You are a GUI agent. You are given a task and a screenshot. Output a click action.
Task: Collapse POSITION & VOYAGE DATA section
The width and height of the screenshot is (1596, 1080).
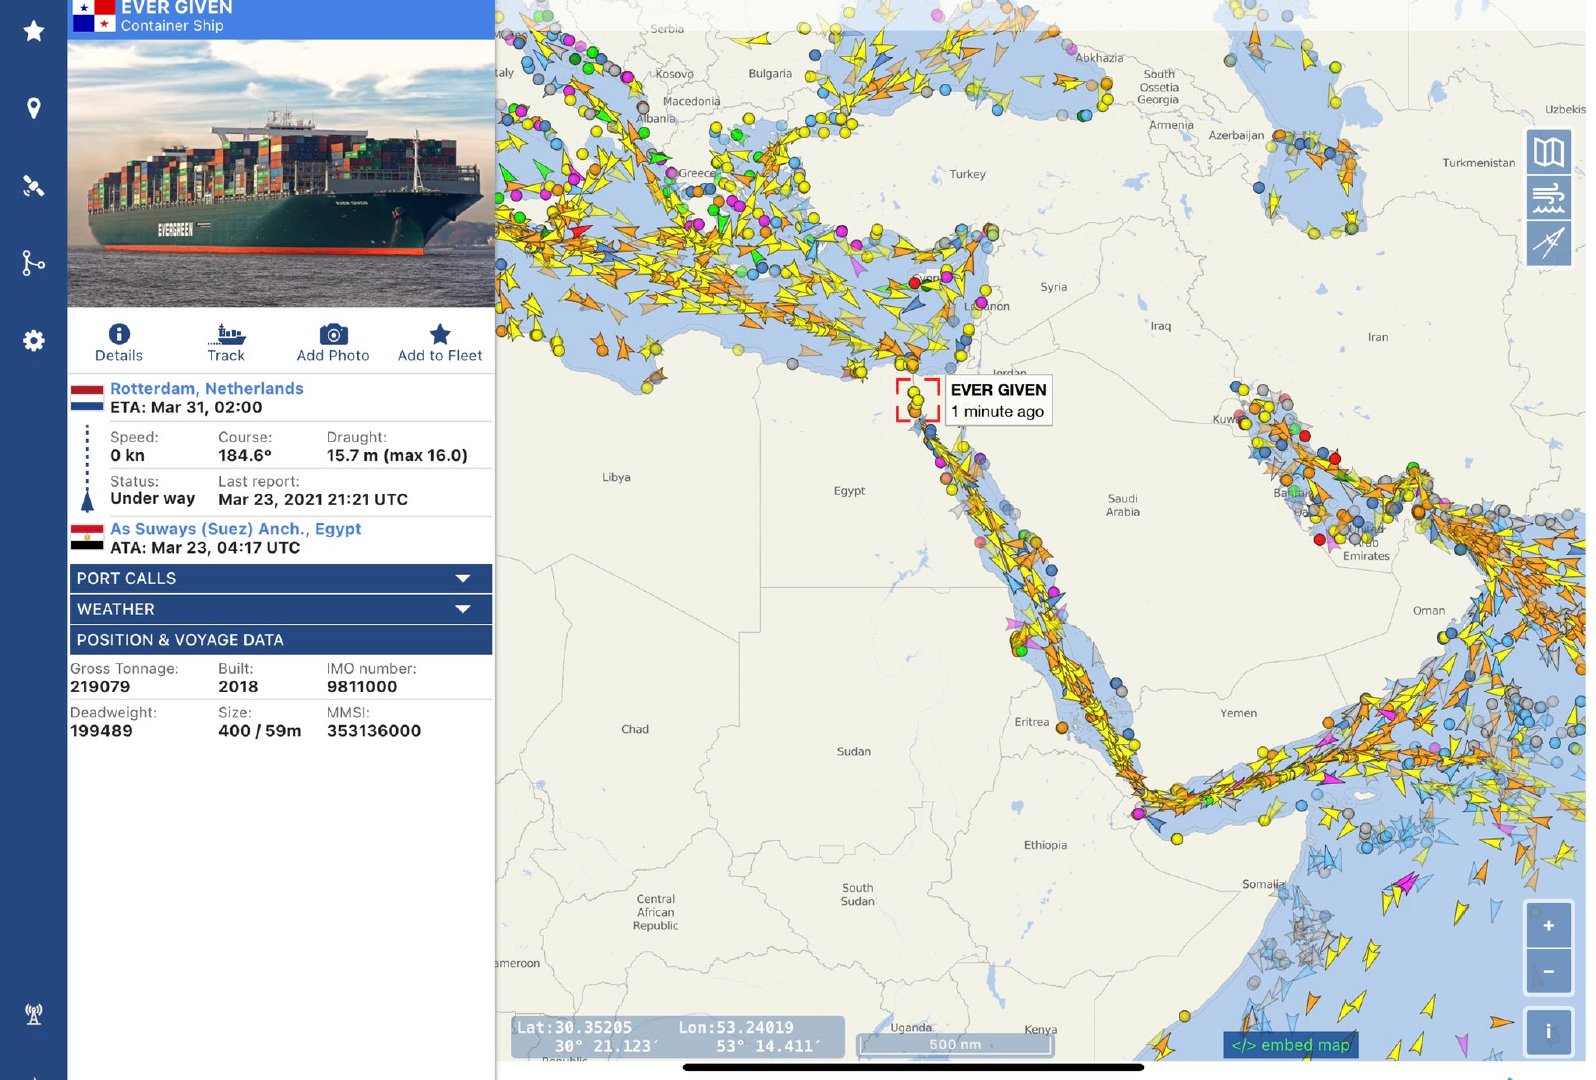point(280,640)
